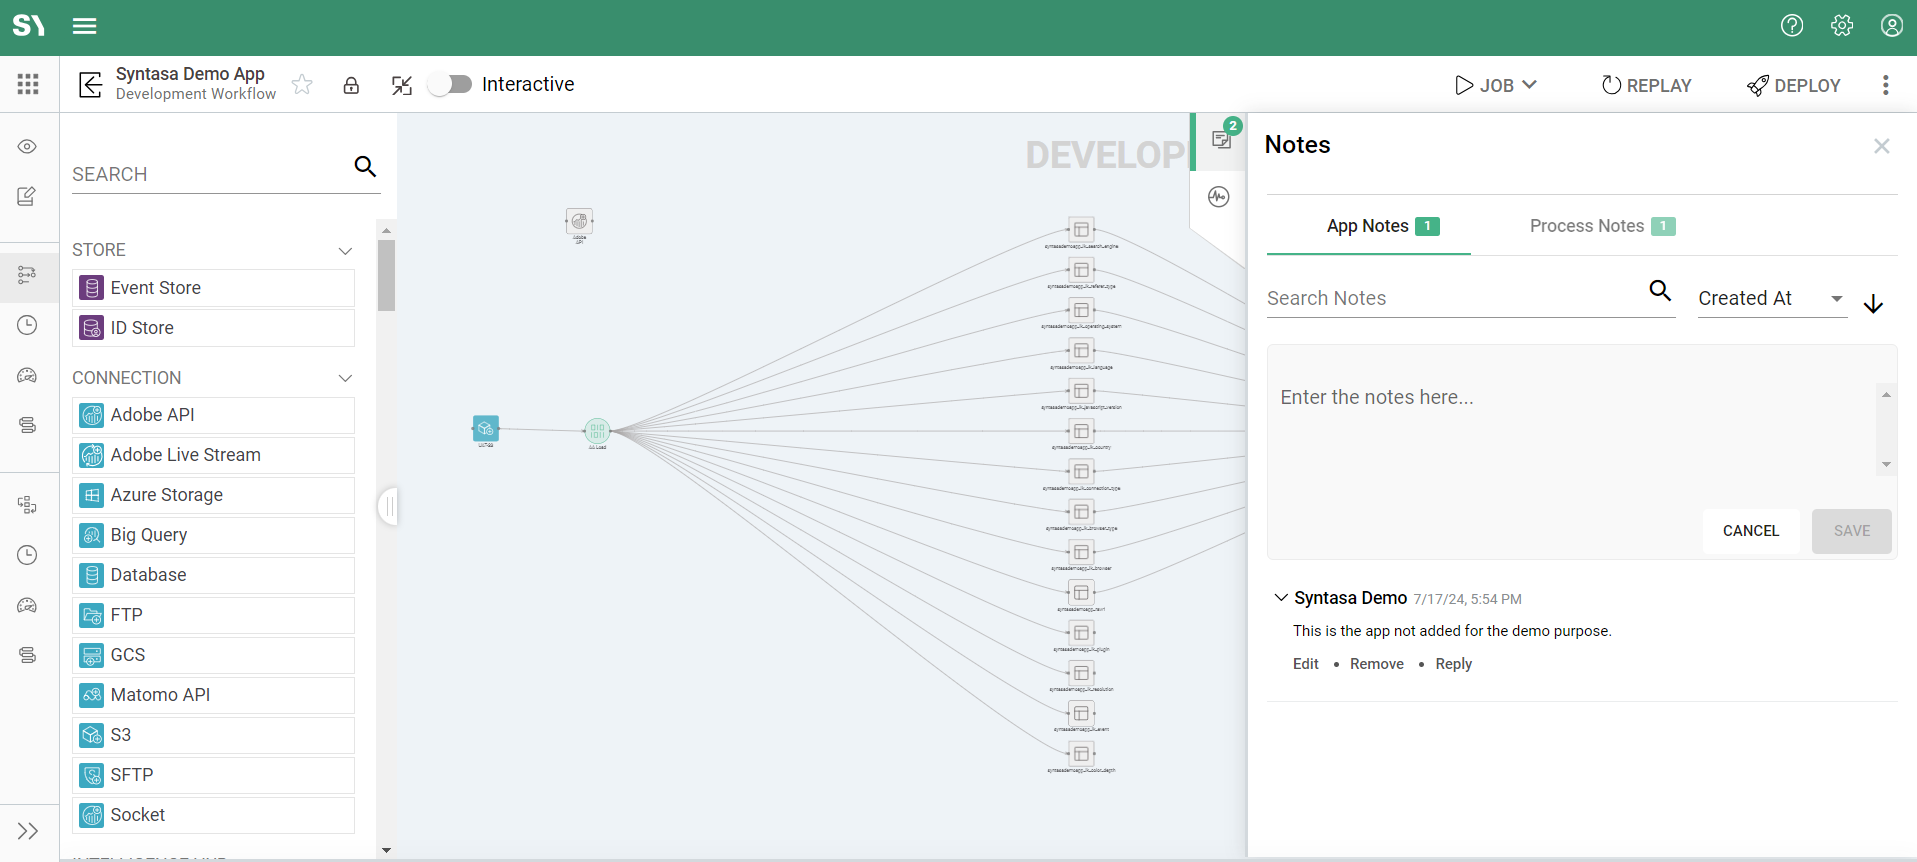Open the settings gear icon
The height and width of the screenshot is (862, 1917).
[x=1842, y=26]
